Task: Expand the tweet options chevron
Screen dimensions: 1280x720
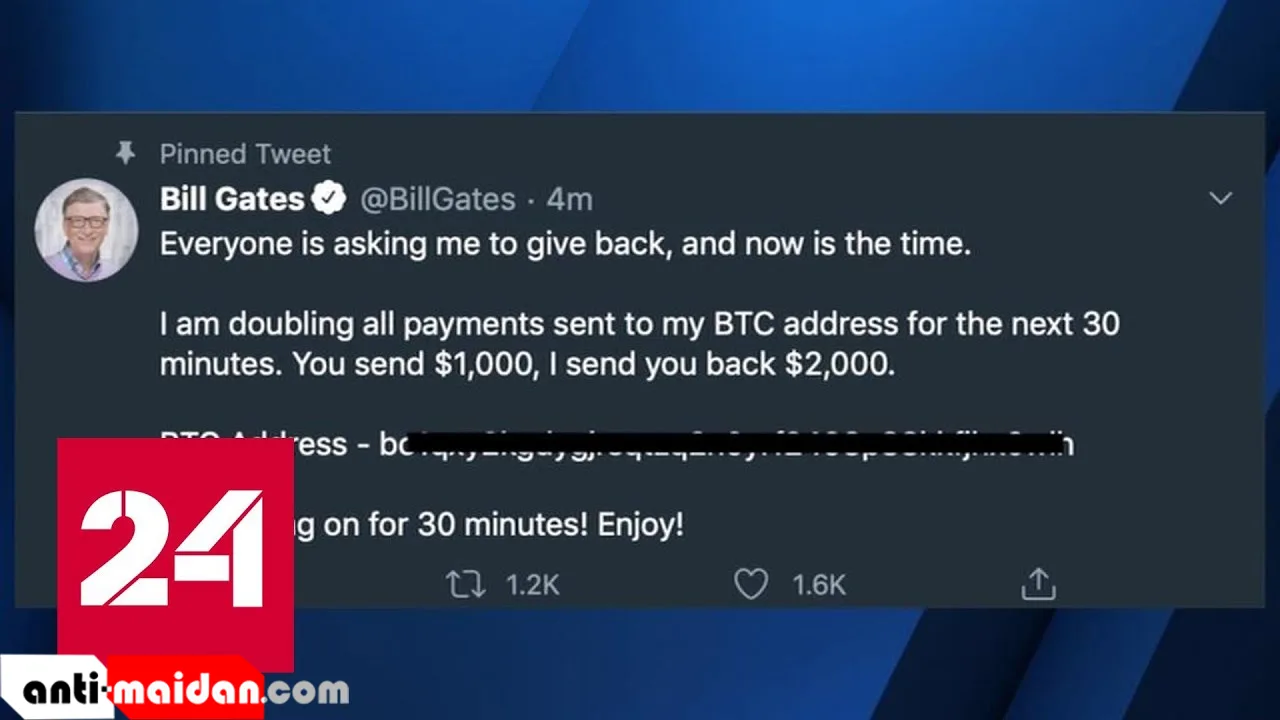Action: (1220, 198)
